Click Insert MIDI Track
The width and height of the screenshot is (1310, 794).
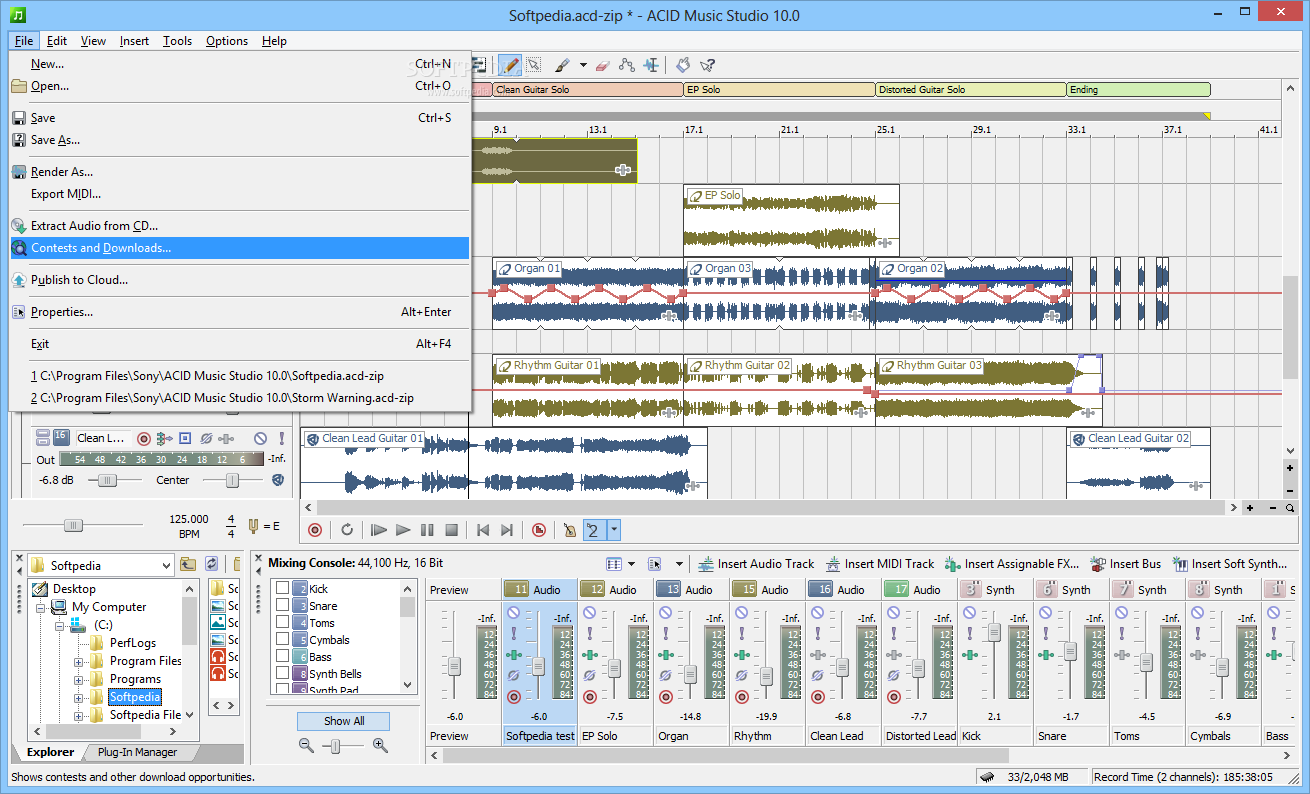point(879,564)
